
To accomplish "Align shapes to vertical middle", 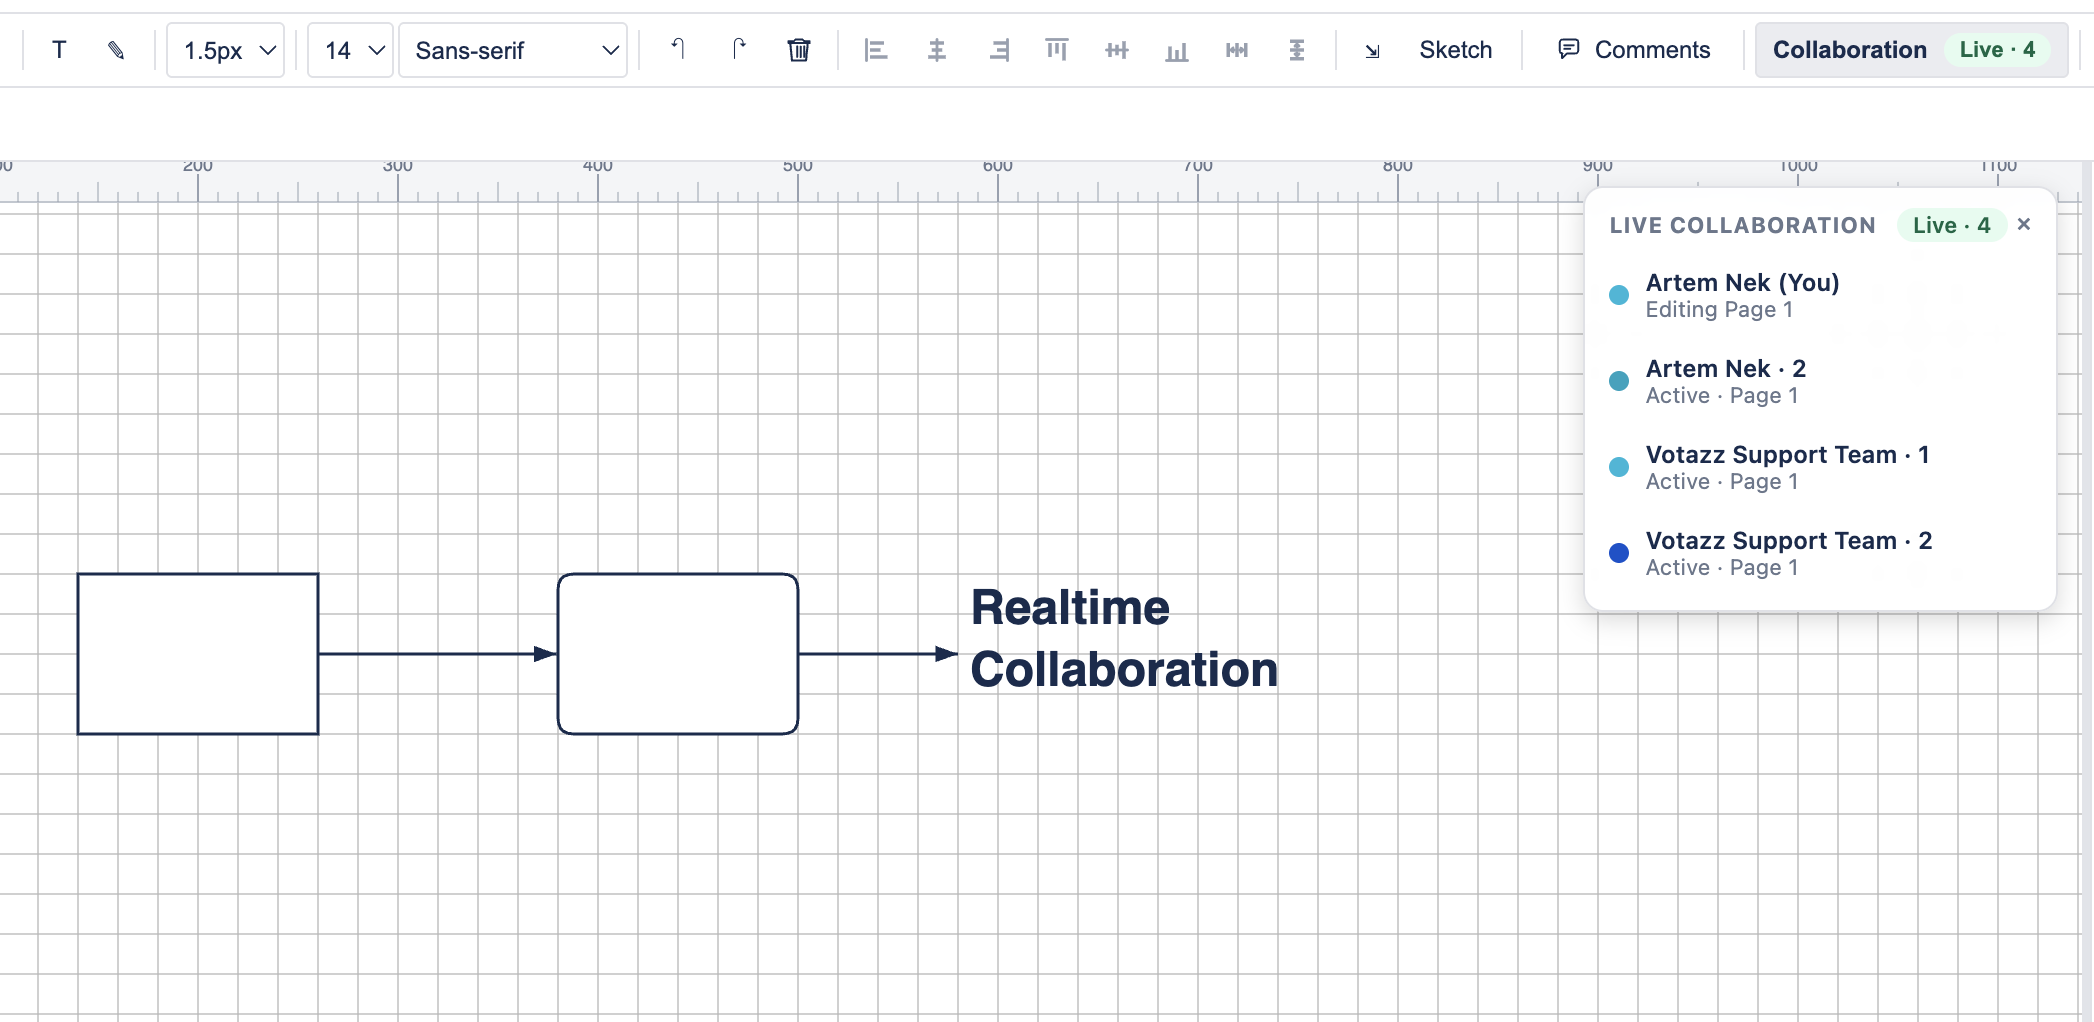I will click(x=1116, y=50).
